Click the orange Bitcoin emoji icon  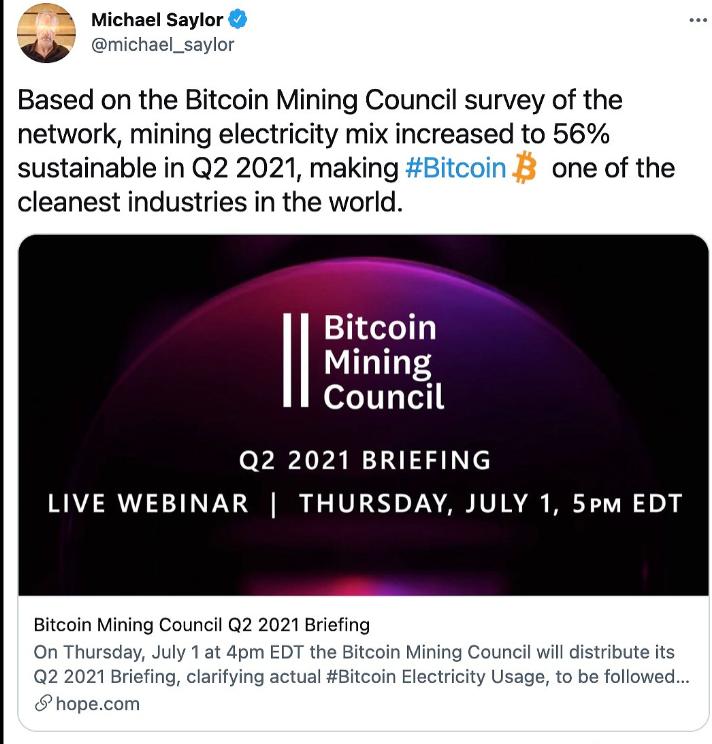524,168
